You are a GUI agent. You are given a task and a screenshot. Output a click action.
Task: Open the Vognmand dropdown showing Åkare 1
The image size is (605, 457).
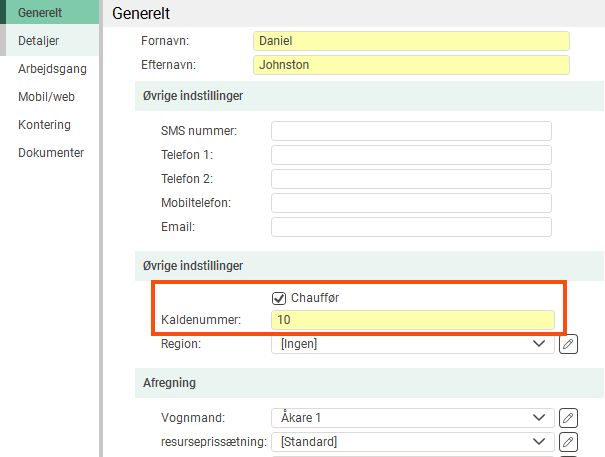[x=412, y=418]
